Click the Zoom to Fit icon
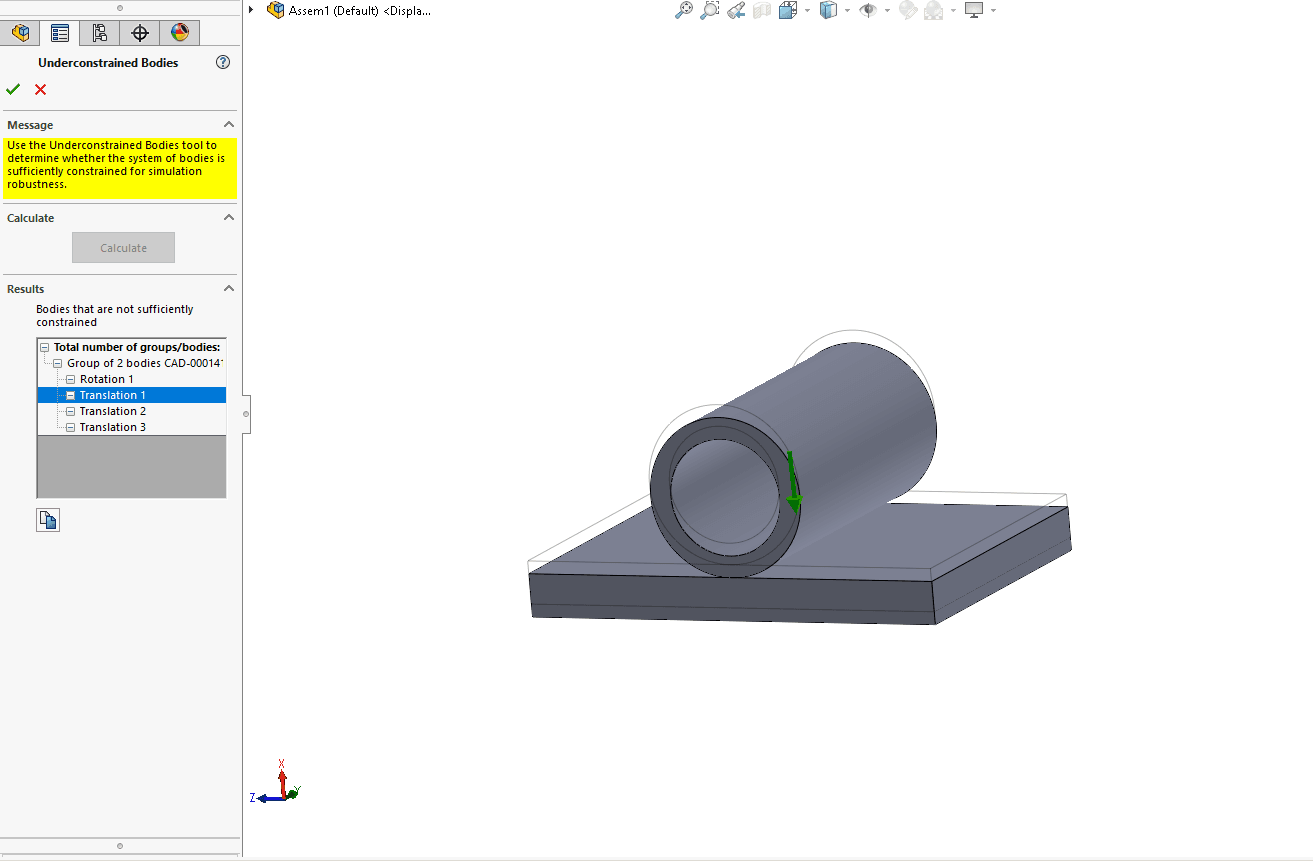 (684, 10)
